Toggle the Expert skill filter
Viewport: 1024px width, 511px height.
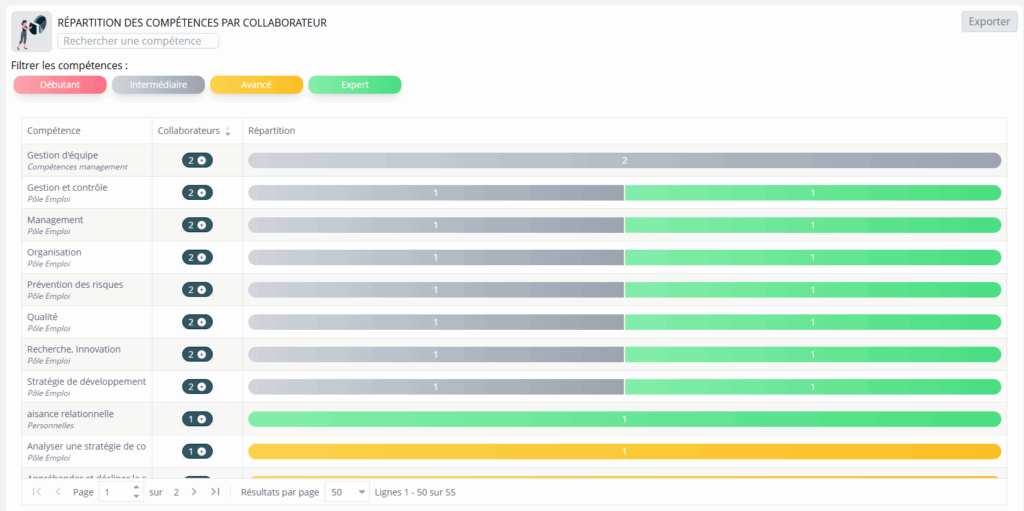coord(355,85)
